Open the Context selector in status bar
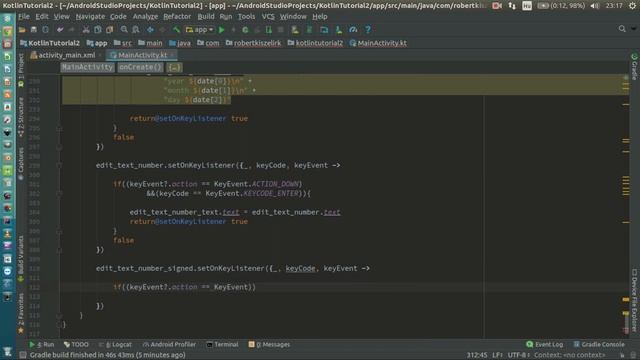The width and height of the screenshot is (640, 360). [x=569, y=355]
